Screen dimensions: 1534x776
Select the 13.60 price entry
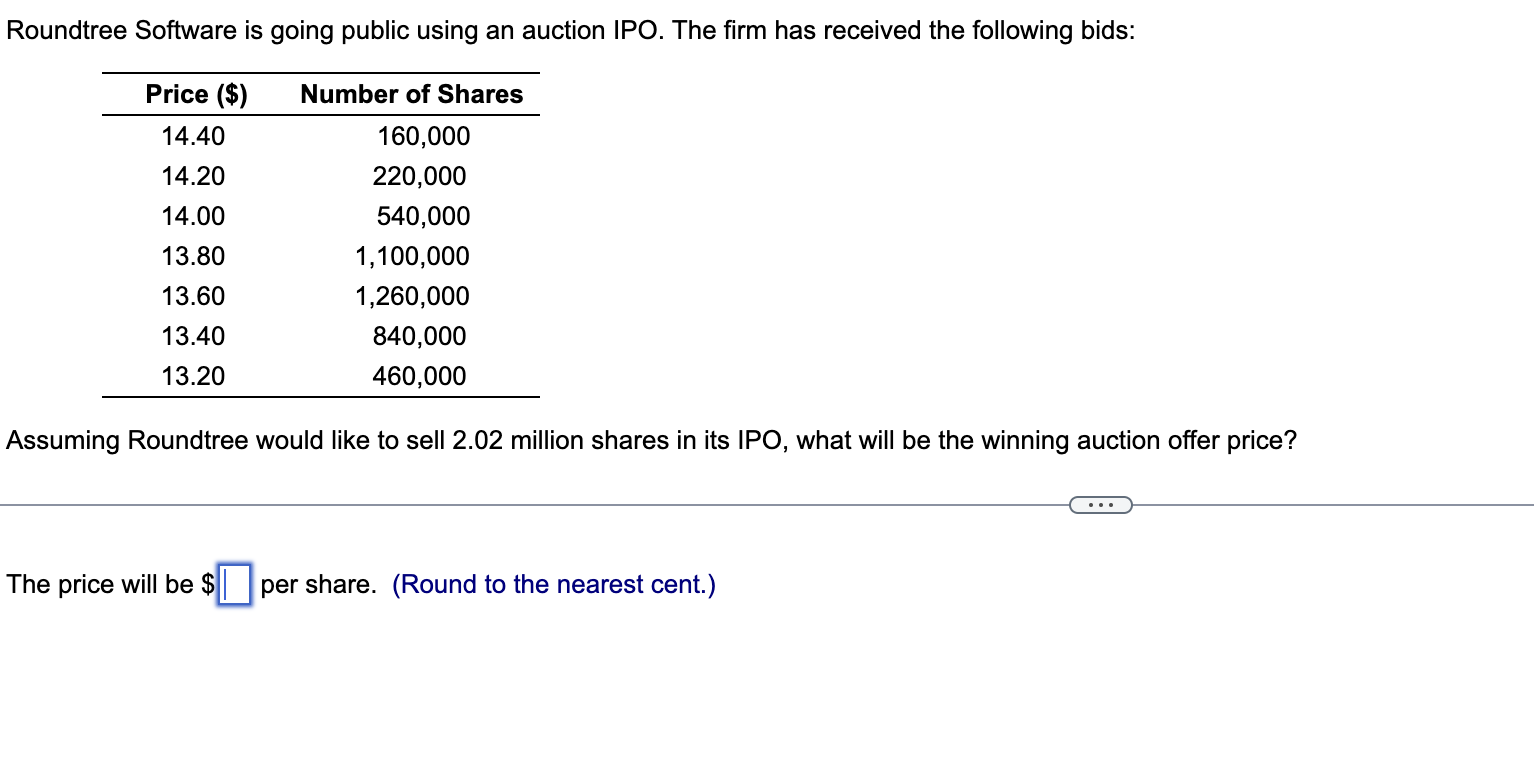point(194,296)
